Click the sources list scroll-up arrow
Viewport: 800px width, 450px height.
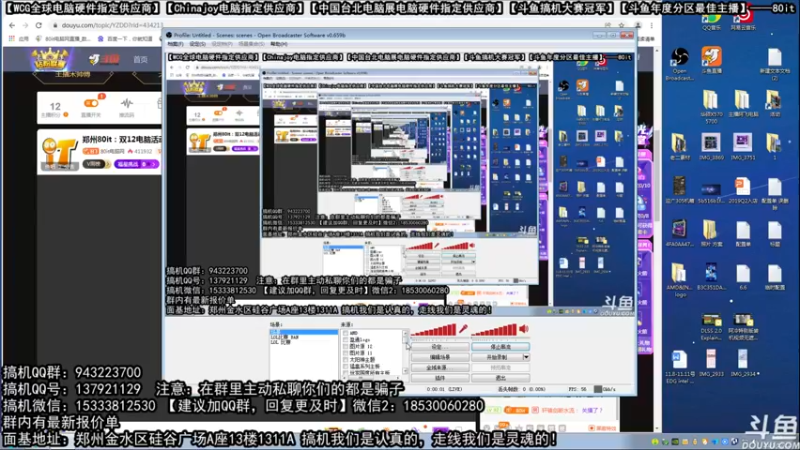pos(406,333)
